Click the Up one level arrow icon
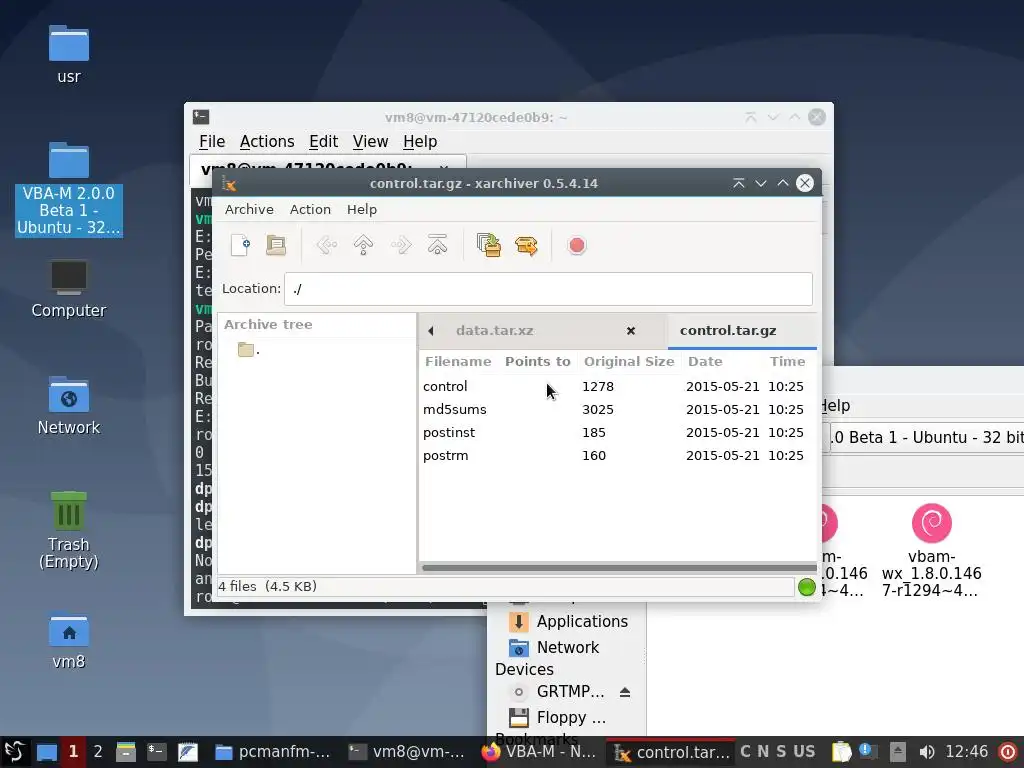This screenshot has width=1024, height=768. [x=363, y=246]
